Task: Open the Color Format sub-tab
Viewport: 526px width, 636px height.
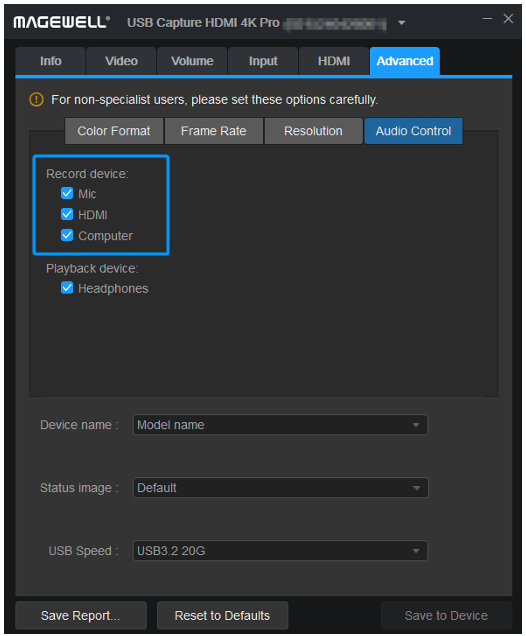Action: [x=114, y=131]
